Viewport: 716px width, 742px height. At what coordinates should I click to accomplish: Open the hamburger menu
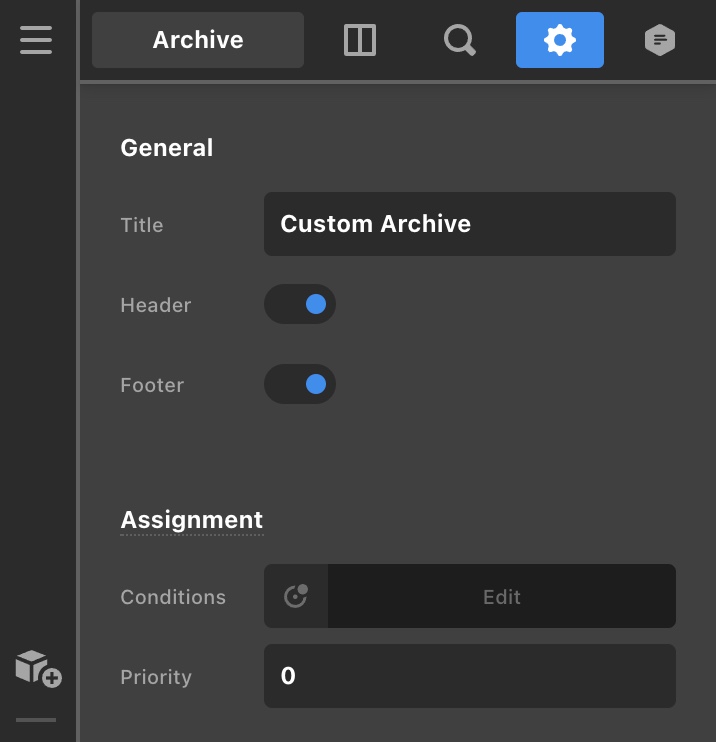point(36,40)
